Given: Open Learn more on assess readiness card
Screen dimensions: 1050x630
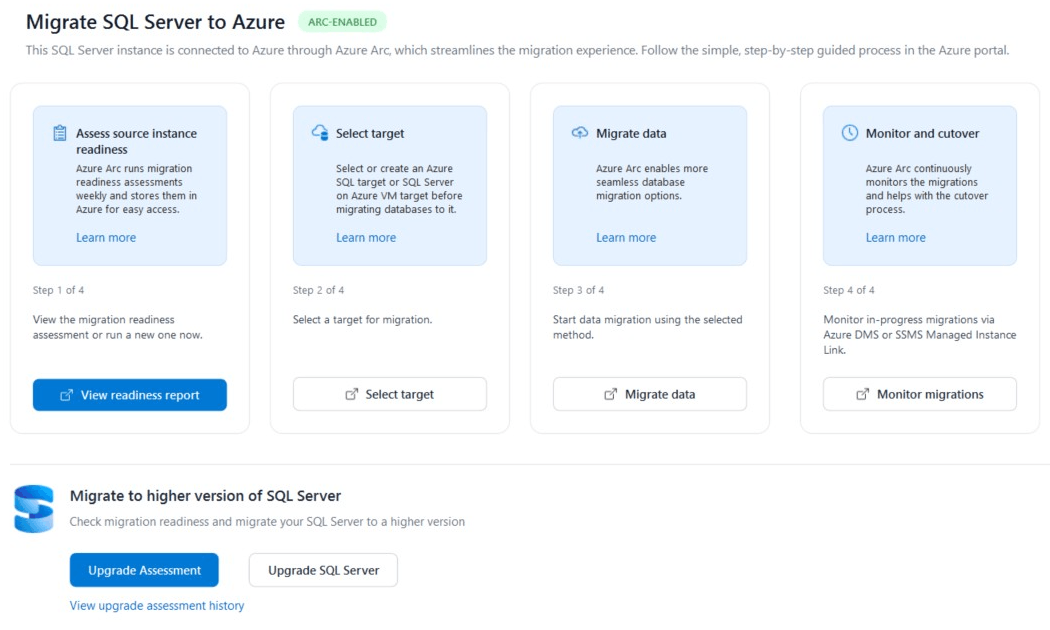Looking at the screenshot, I should (106, 237).
